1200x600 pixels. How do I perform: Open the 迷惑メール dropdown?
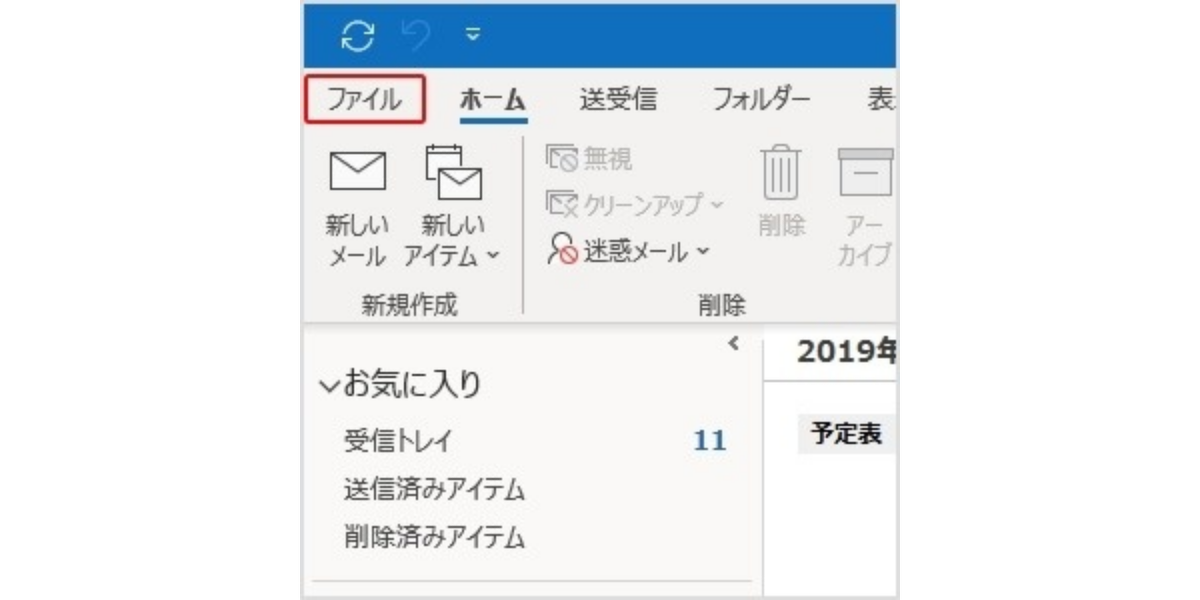[627, 251]
